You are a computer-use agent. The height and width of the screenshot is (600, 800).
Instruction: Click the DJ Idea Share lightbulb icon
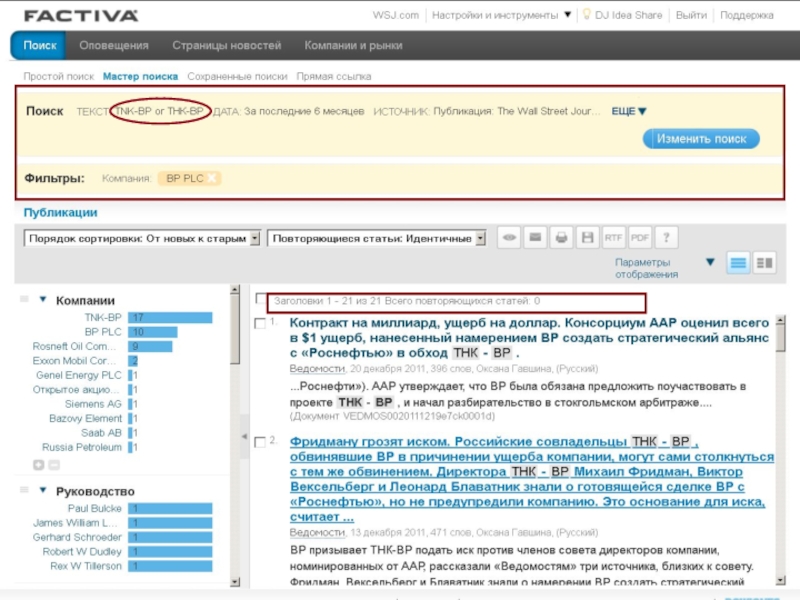pyautogui.click(x=586, y=15)
